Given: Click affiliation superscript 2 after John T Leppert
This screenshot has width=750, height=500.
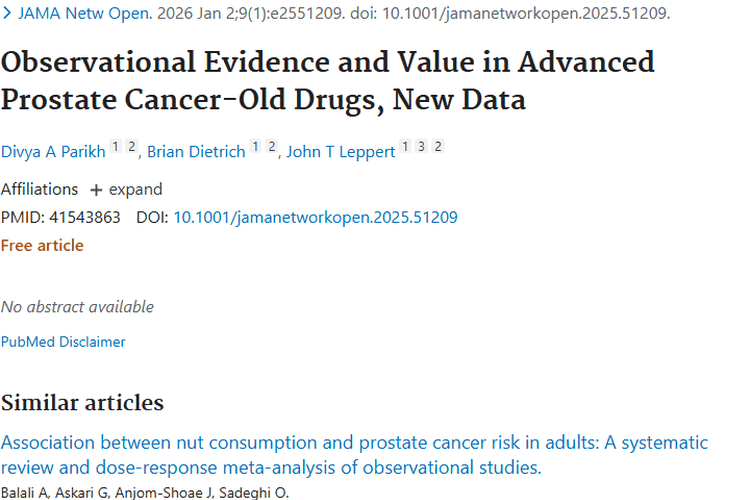Looking at the screenshot, I should coord(438,148).
